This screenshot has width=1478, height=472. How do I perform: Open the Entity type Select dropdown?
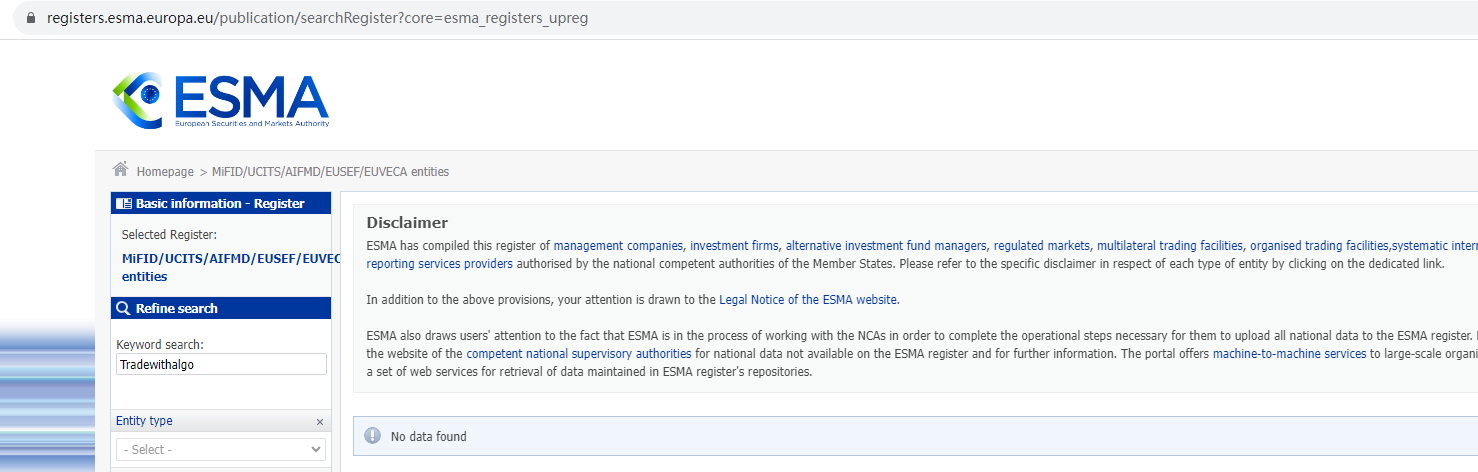pyautogui.click(x=221, y=450)
